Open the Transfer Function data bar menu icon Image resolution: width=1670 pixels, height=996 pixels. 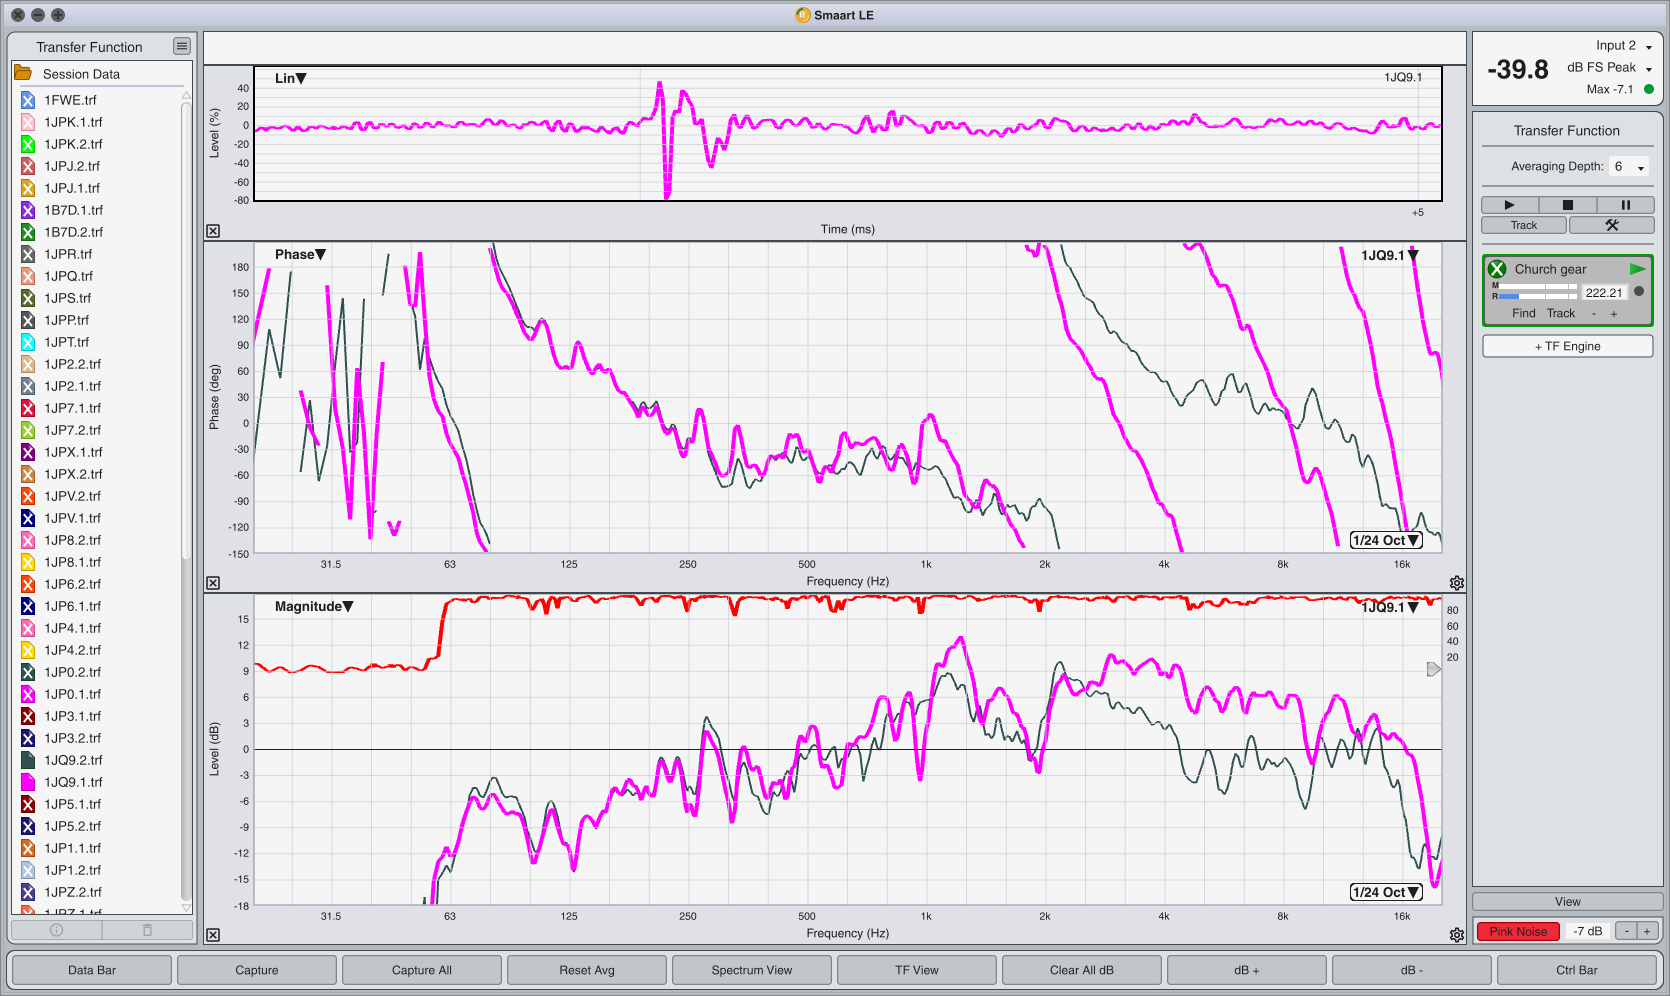(x=181, y=46)
